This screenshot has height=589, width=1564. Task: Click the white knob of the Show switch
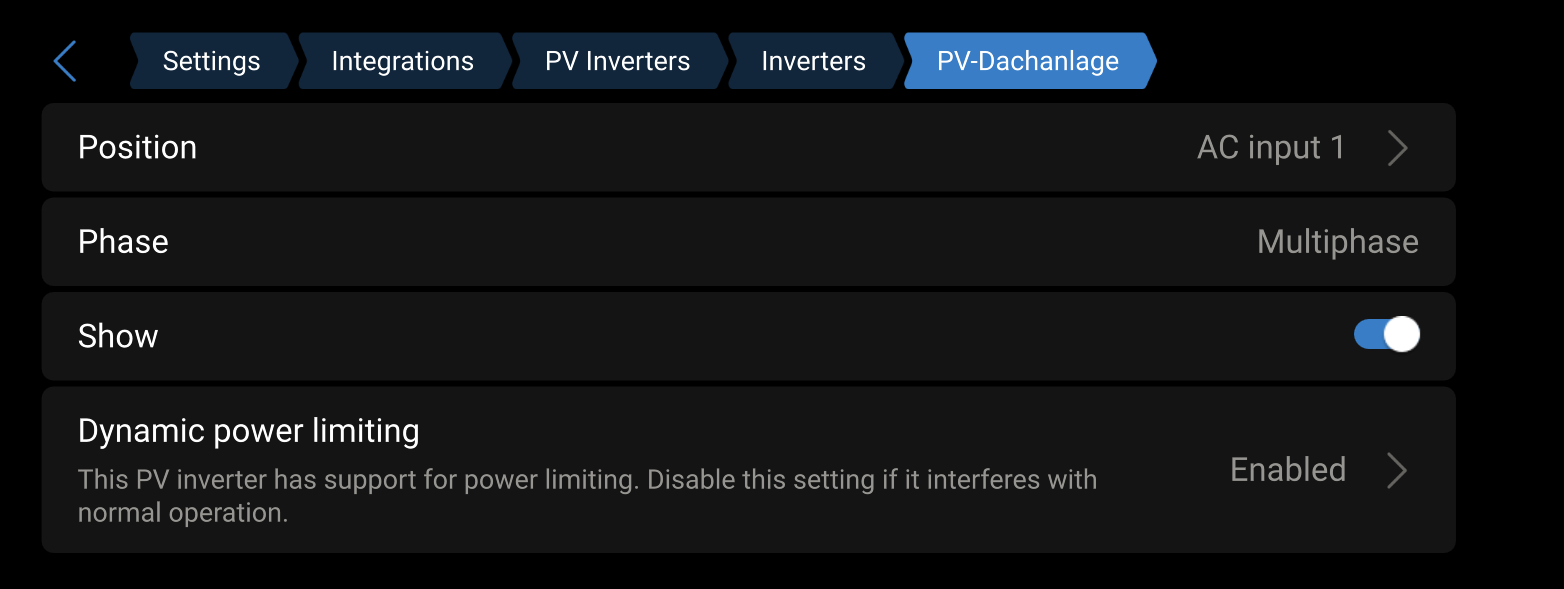pyautogui.click(x=1402, y=335)
